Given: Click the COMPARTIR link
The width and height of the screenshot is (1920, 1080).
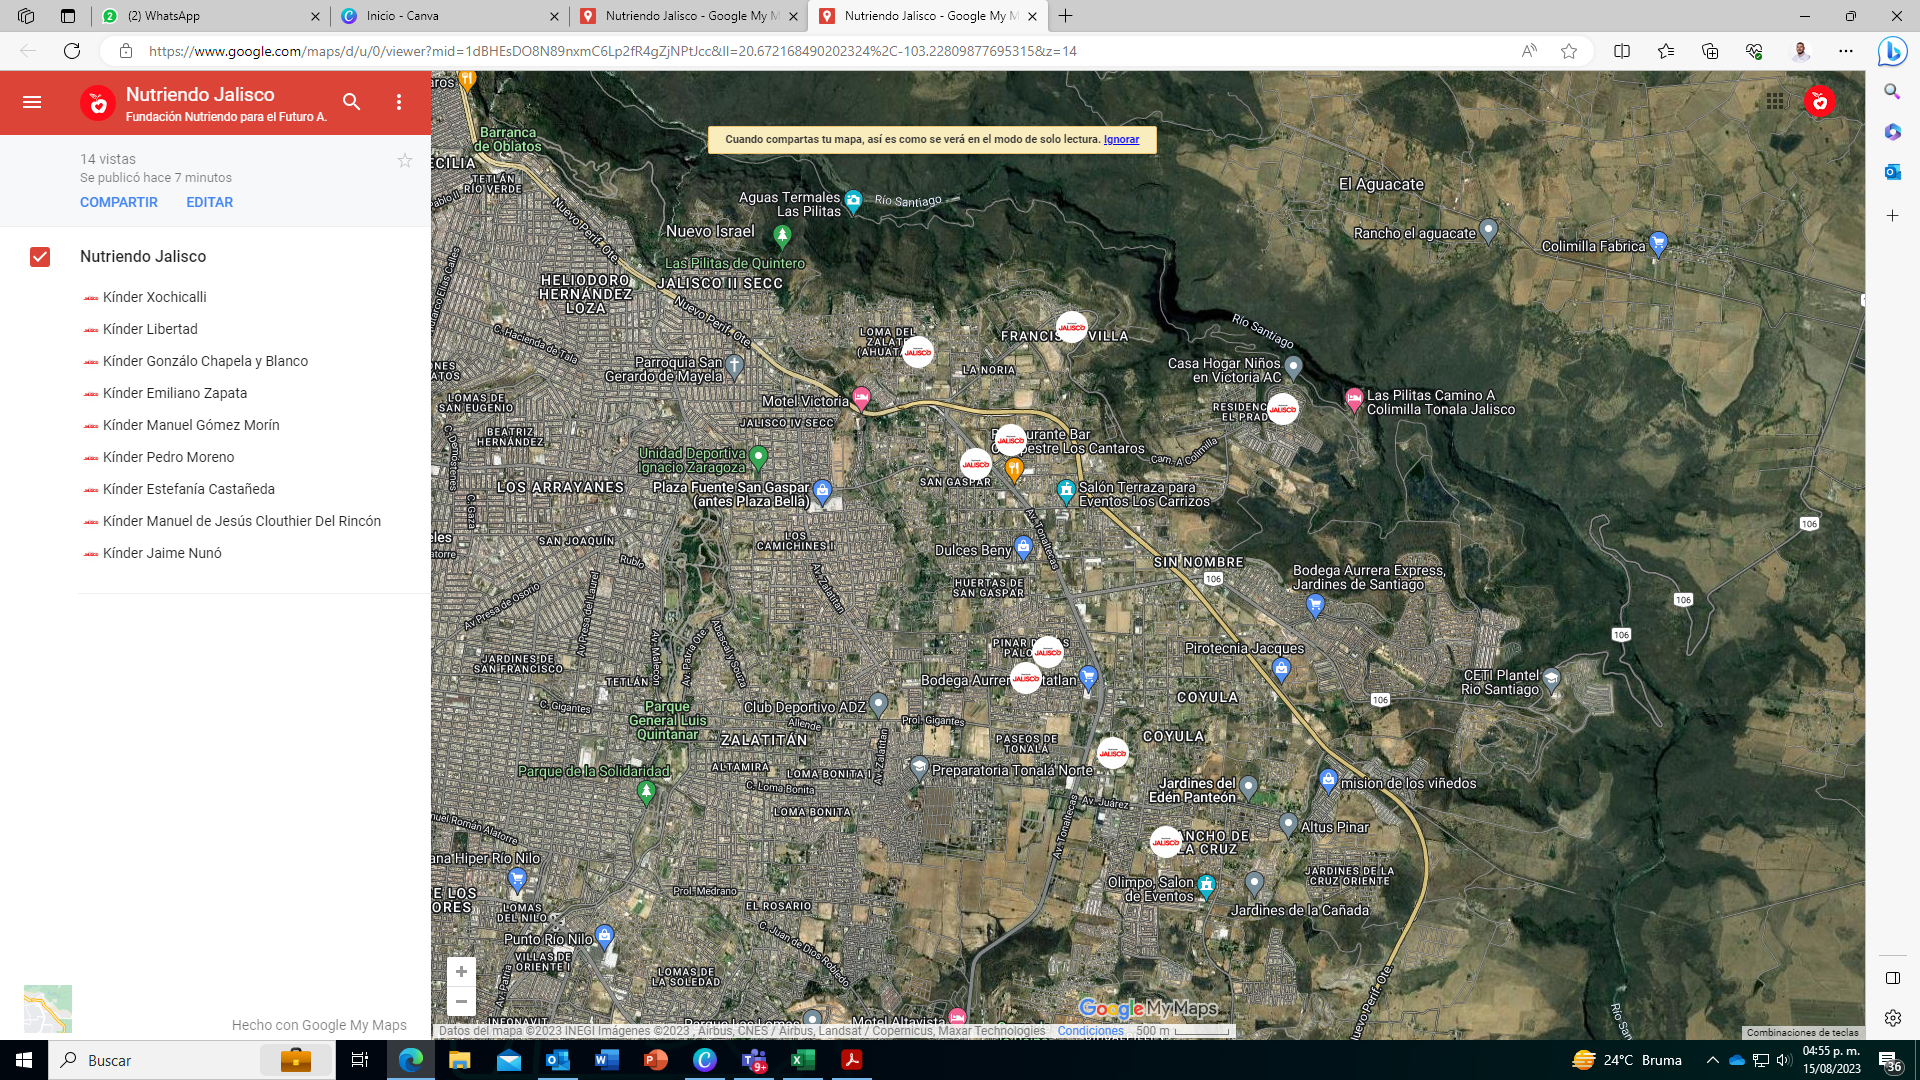Looking at the screenshot, I should tap(119, 202).
